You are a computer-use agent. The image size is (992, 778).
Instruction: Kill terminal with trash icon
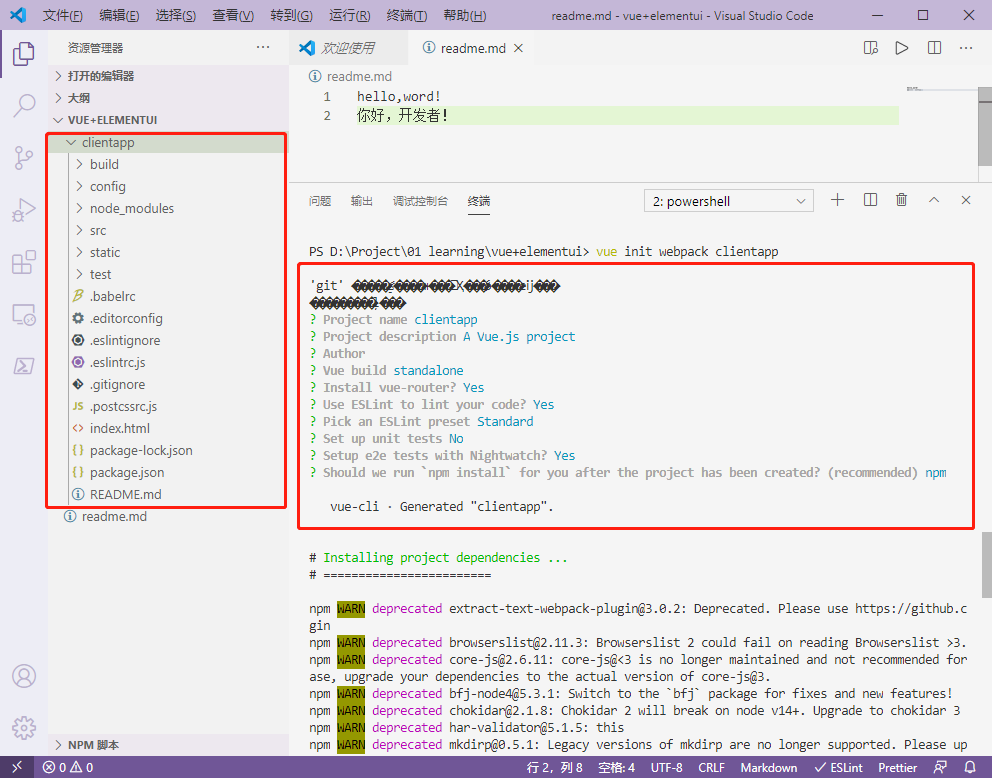pyautogui.click(x=902, y=201)
